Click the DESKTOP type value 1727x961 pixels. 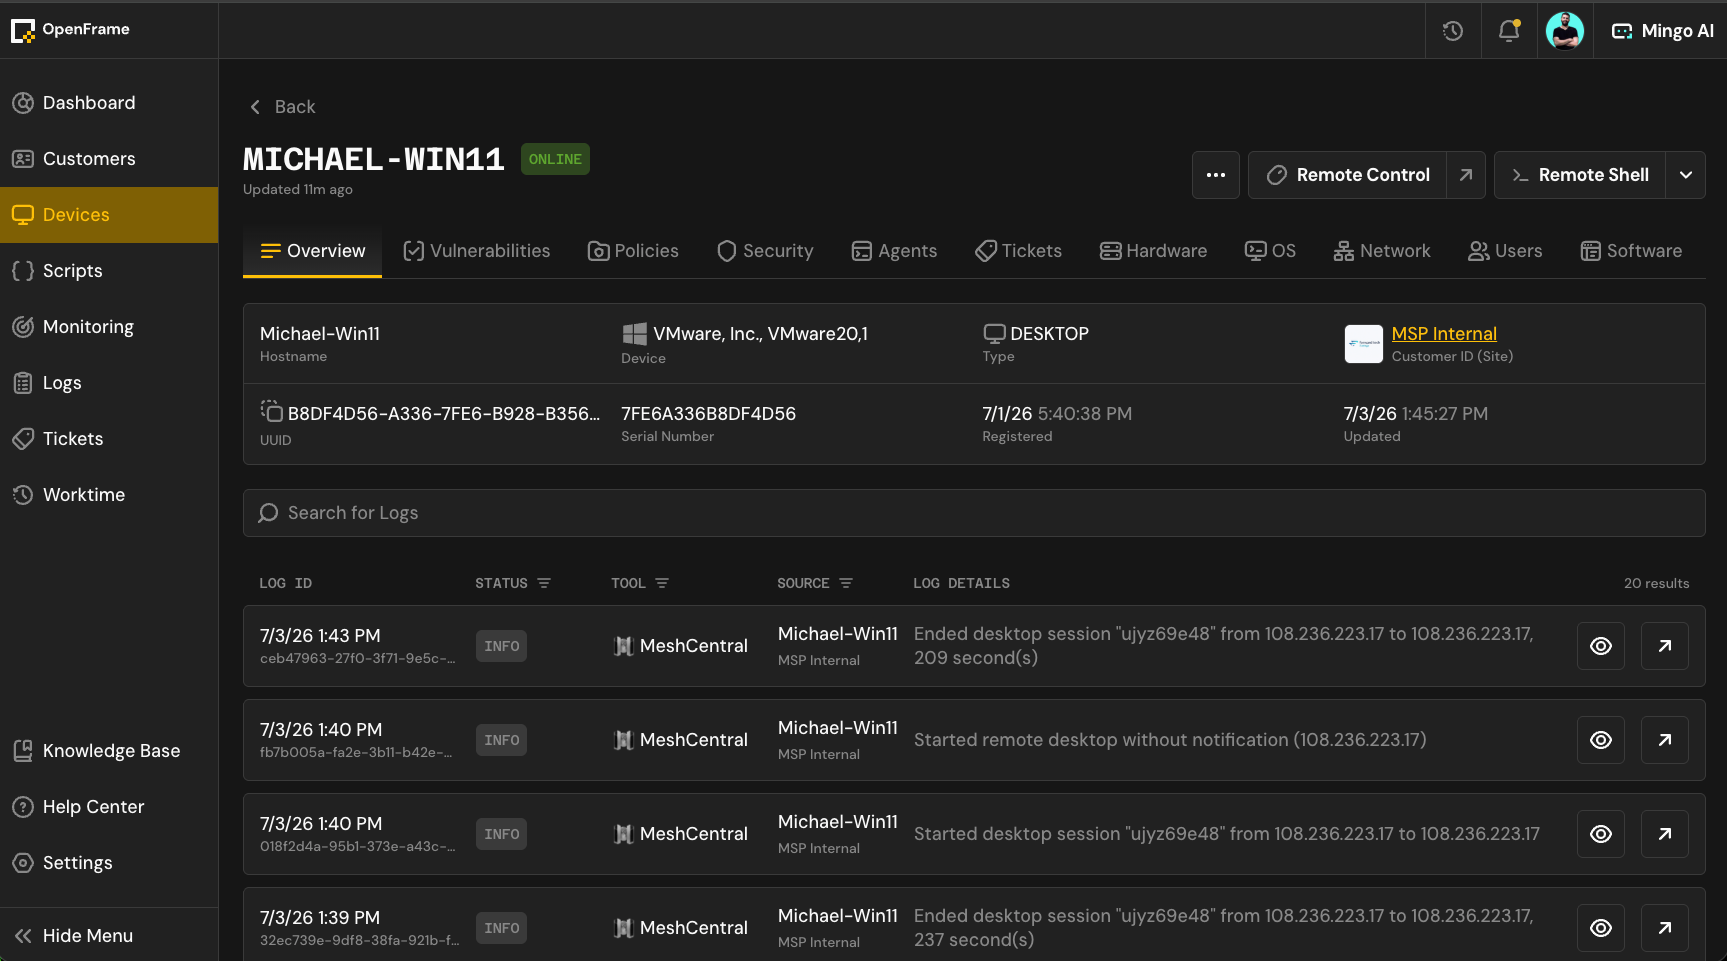point(1049,334)
